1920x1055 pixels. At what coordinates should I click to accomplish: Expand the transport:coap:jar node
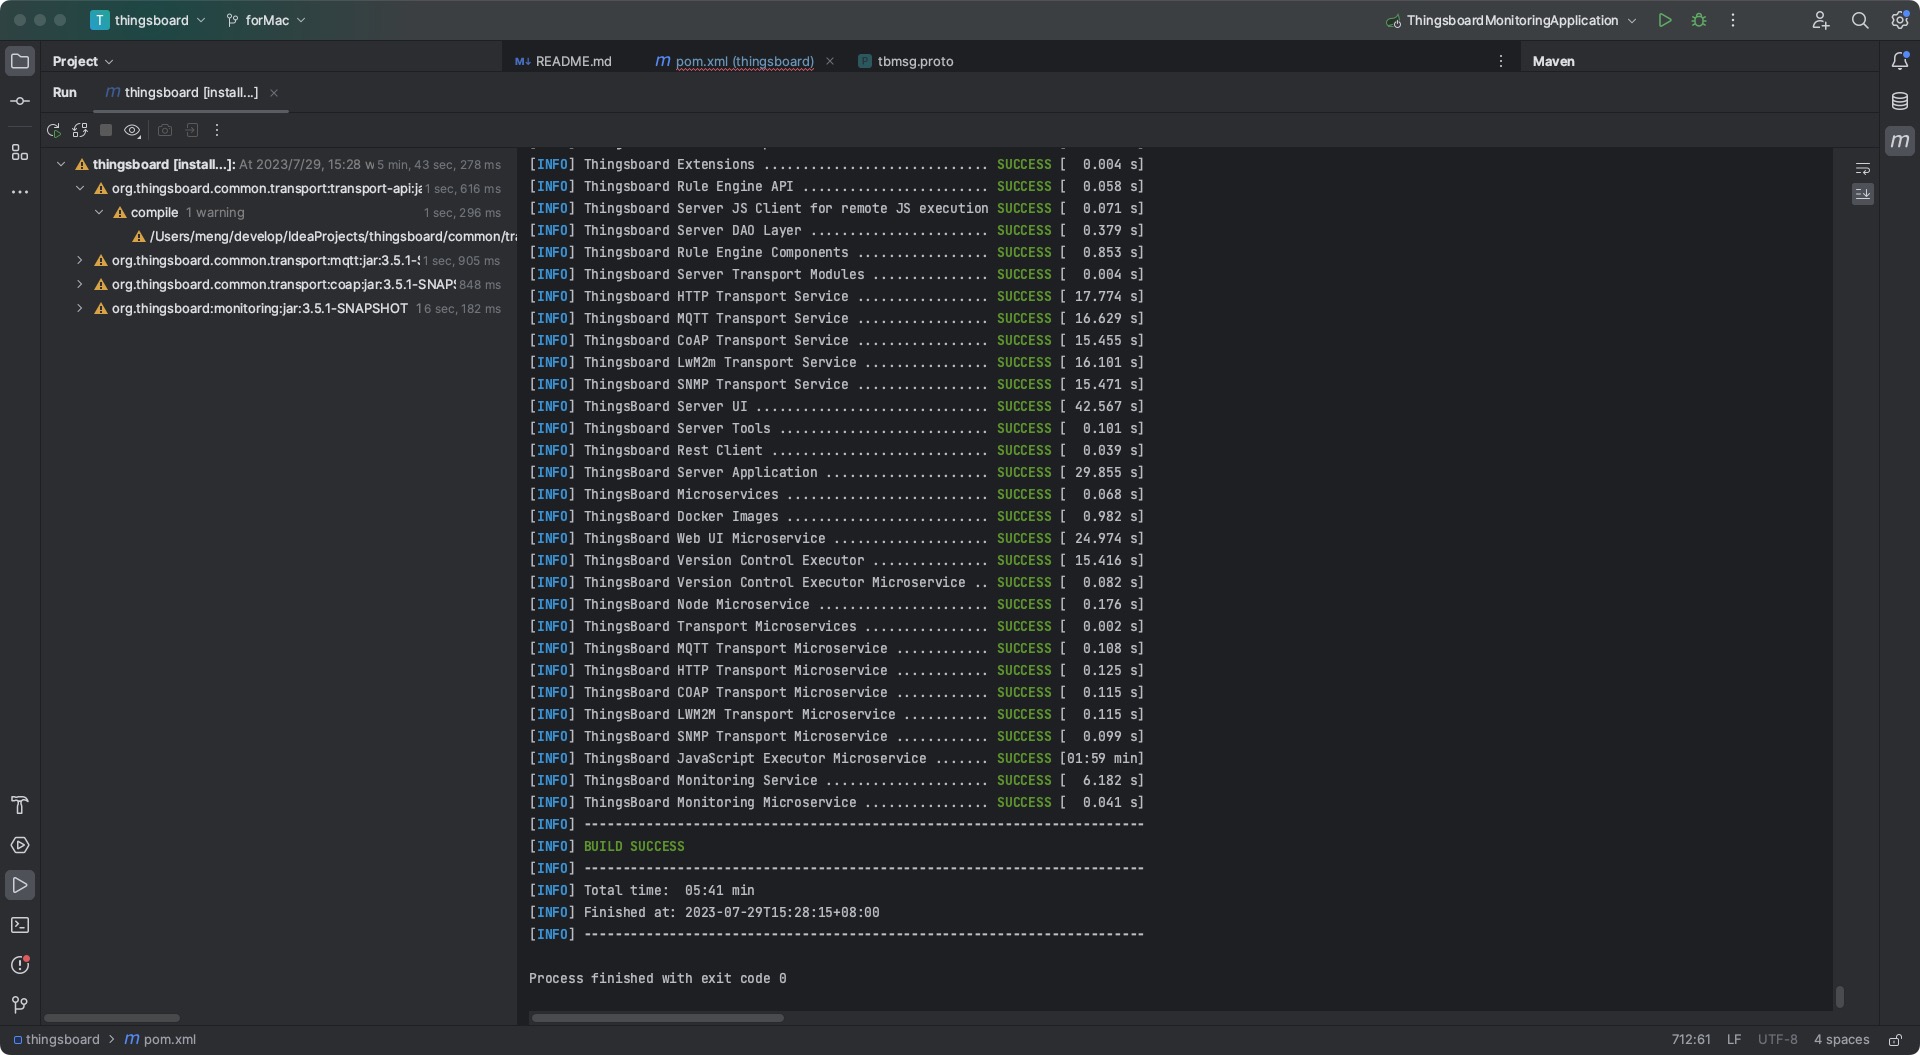click(x=80, y=284)
